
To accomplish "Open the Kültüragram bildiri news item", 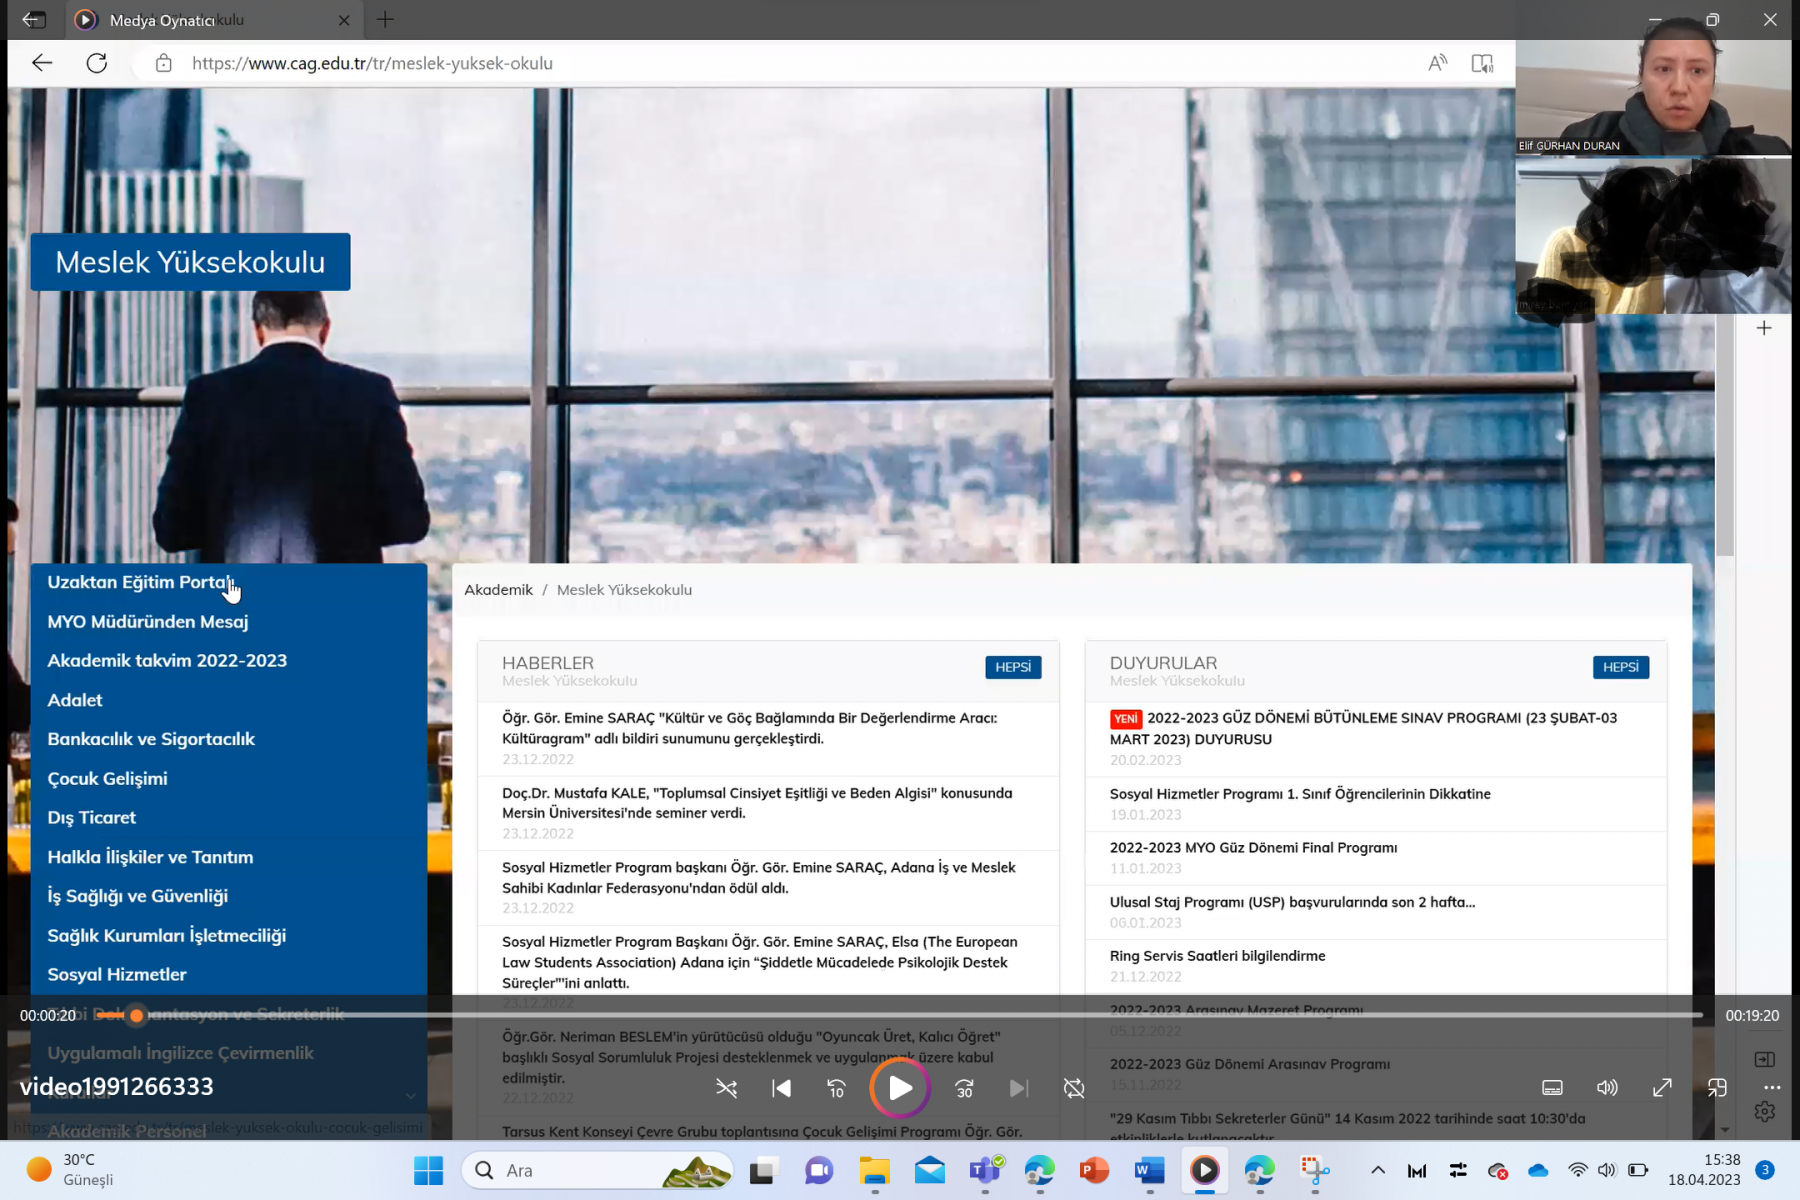I will tap(750, 728).
